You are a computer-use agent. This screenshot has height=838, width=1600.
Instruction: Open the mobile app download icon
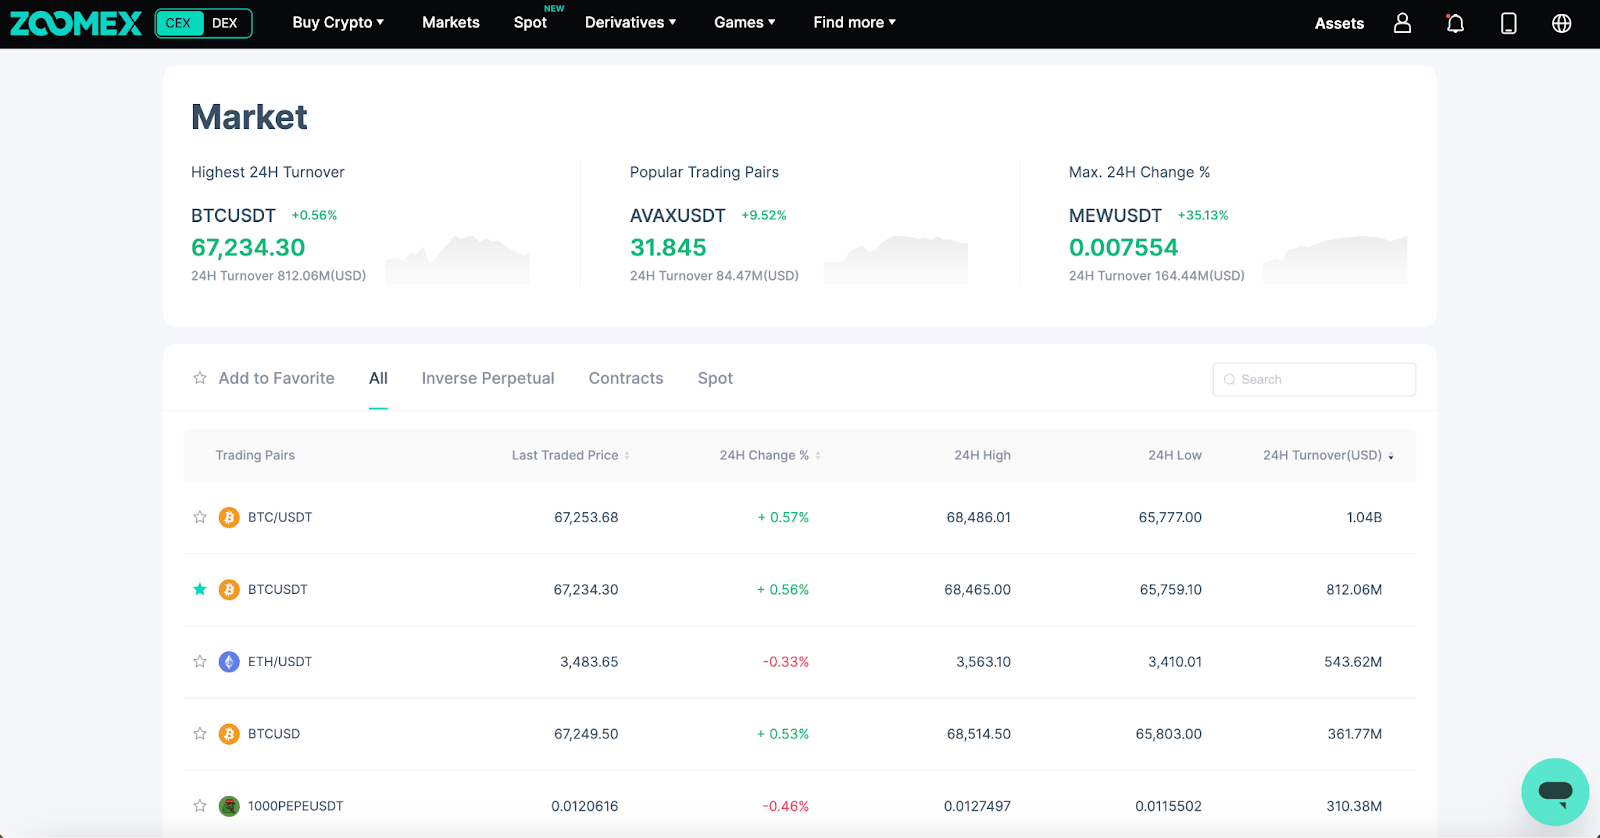point(1509,23)
